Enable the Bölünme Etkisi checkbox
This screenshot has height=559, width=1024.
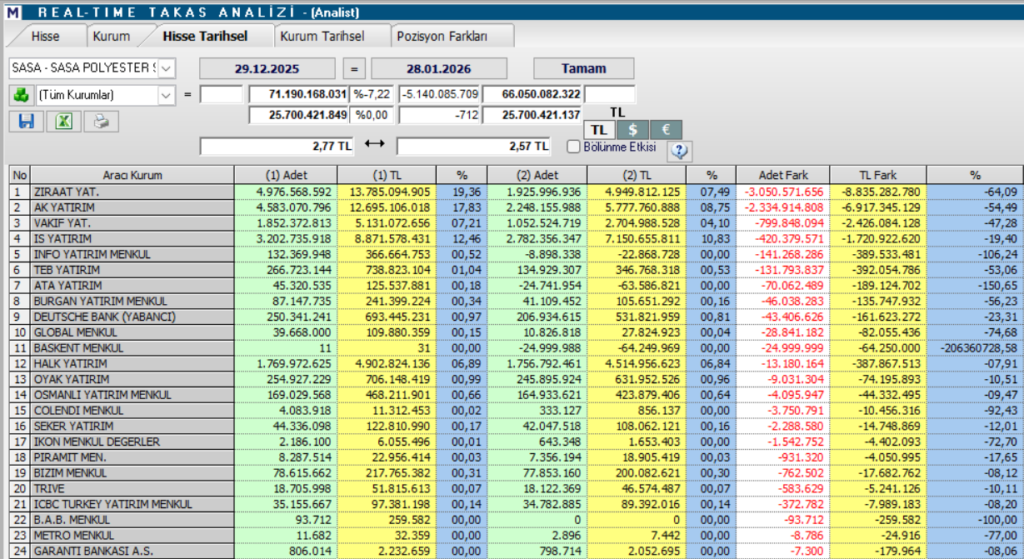coord(574,147)
